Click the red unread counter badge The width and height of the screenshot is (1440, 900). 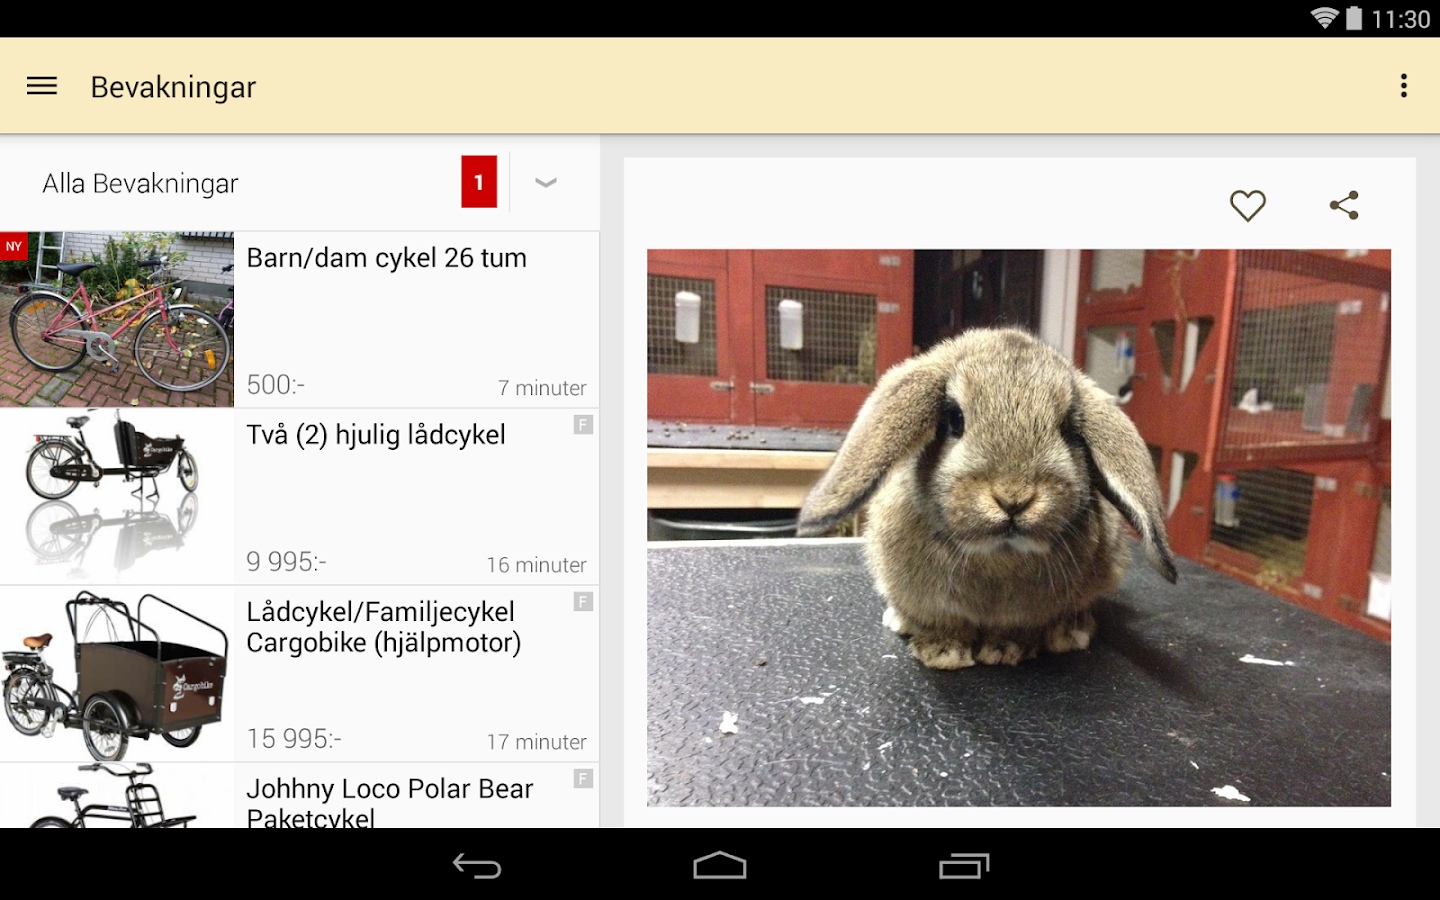(x=479, y=182)
